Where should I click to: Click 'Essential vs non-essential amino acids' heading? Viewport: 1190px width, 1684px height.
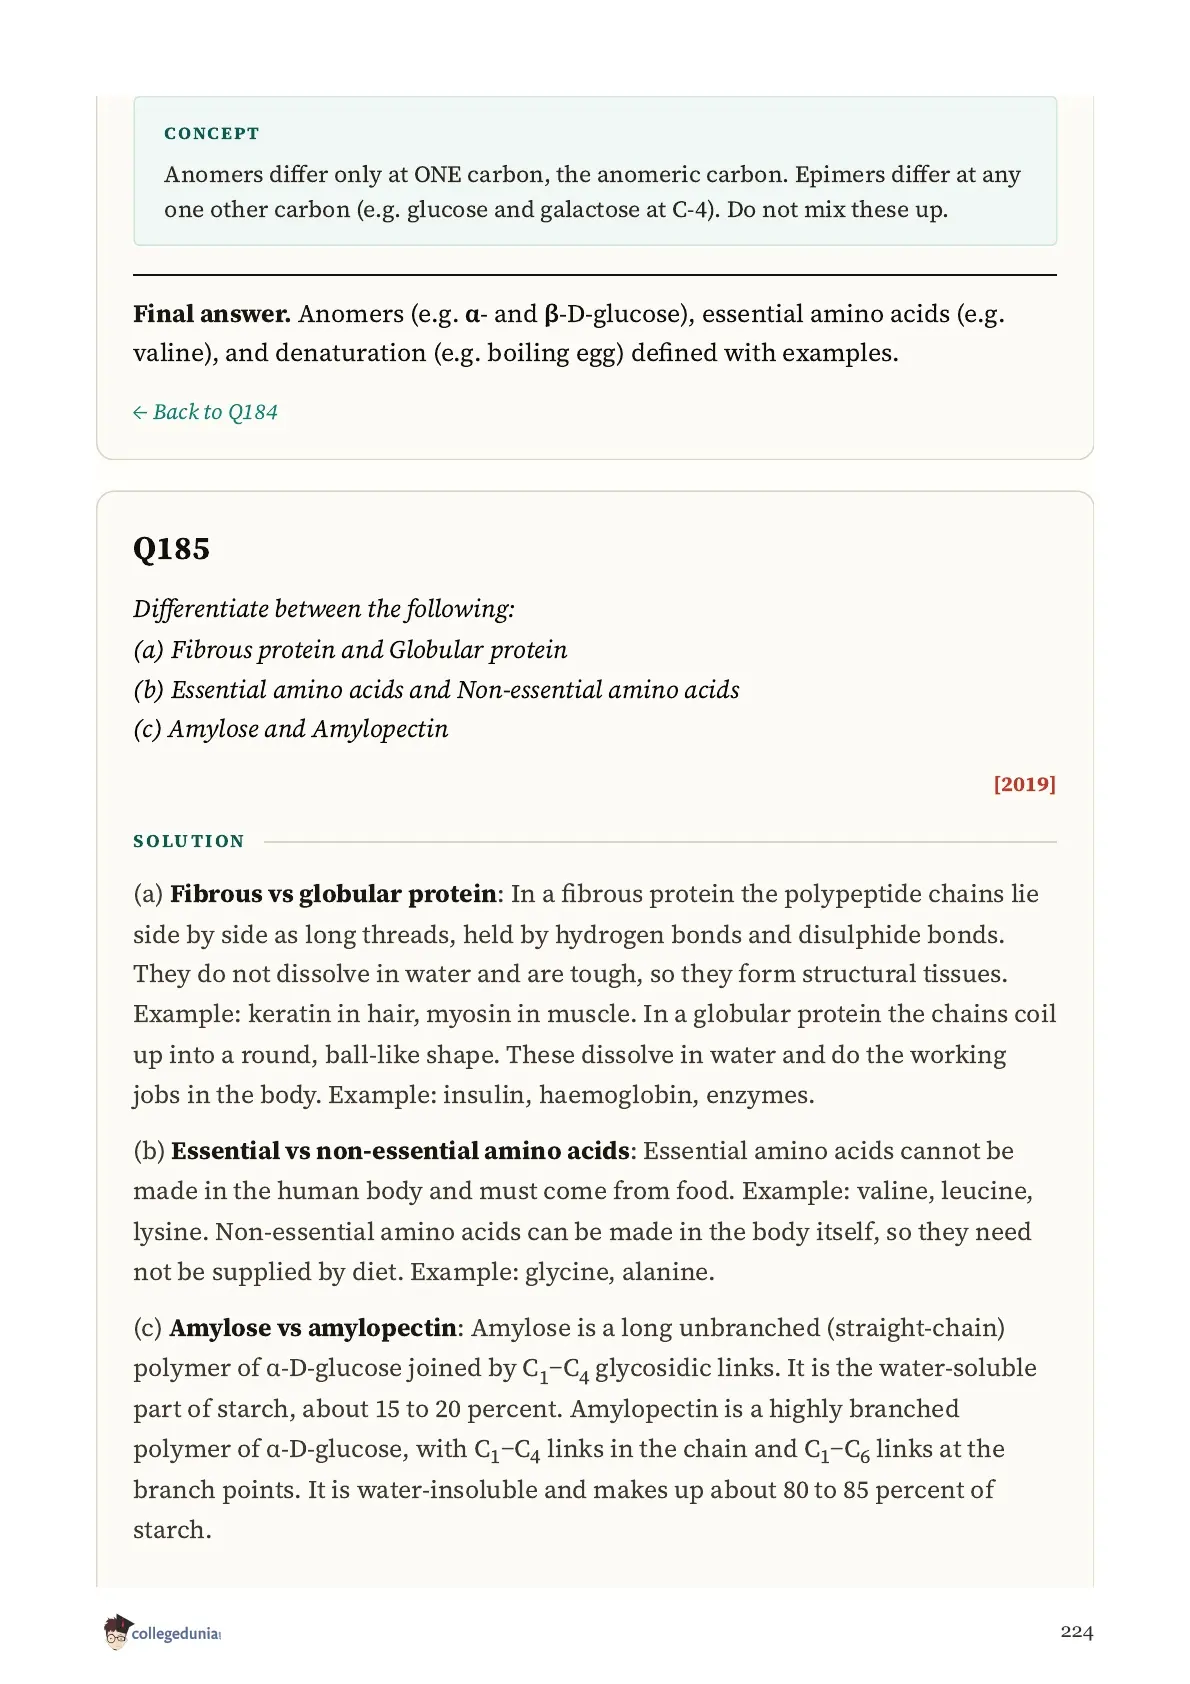400,1151
